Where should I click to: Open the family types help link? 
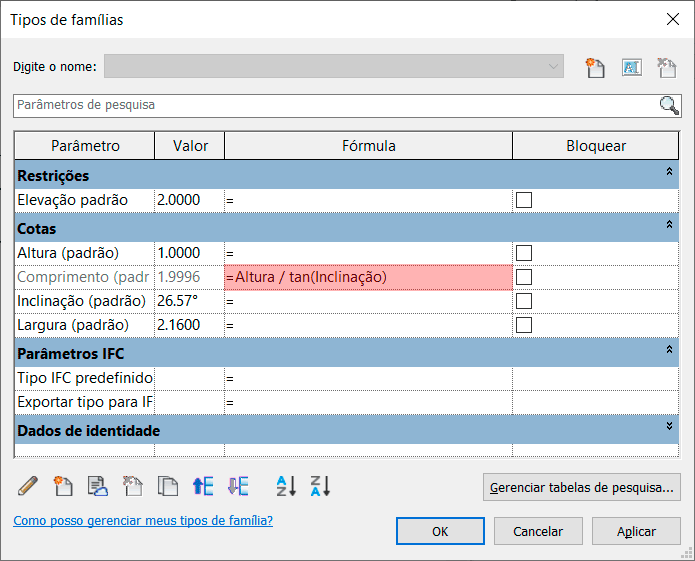pyautogui.click(x=143, y=521)
